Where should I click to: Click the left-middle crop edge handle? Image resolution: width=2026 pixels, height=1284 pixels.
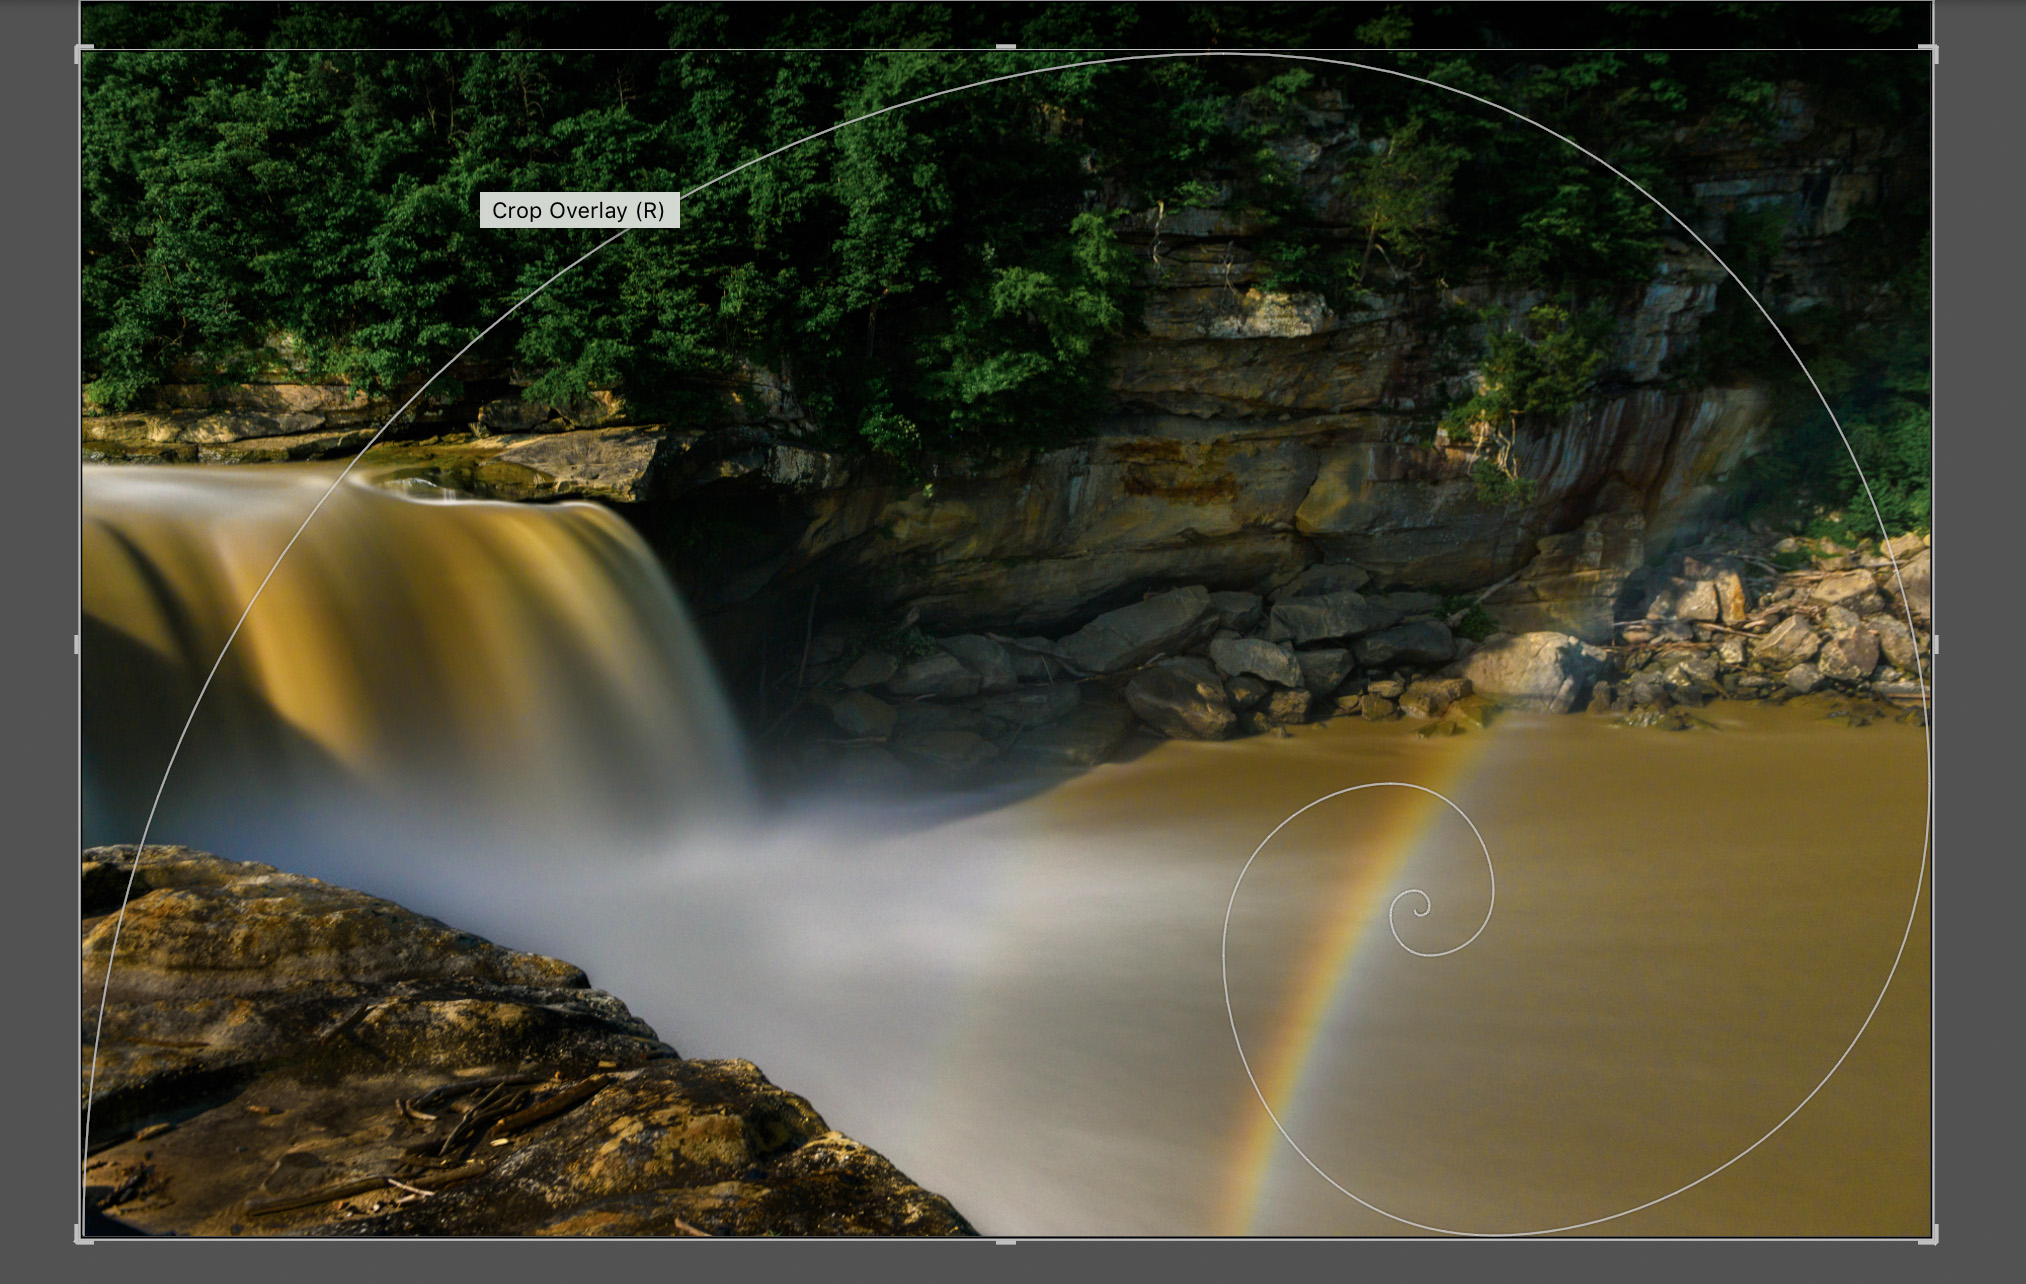tap(79, 645)
